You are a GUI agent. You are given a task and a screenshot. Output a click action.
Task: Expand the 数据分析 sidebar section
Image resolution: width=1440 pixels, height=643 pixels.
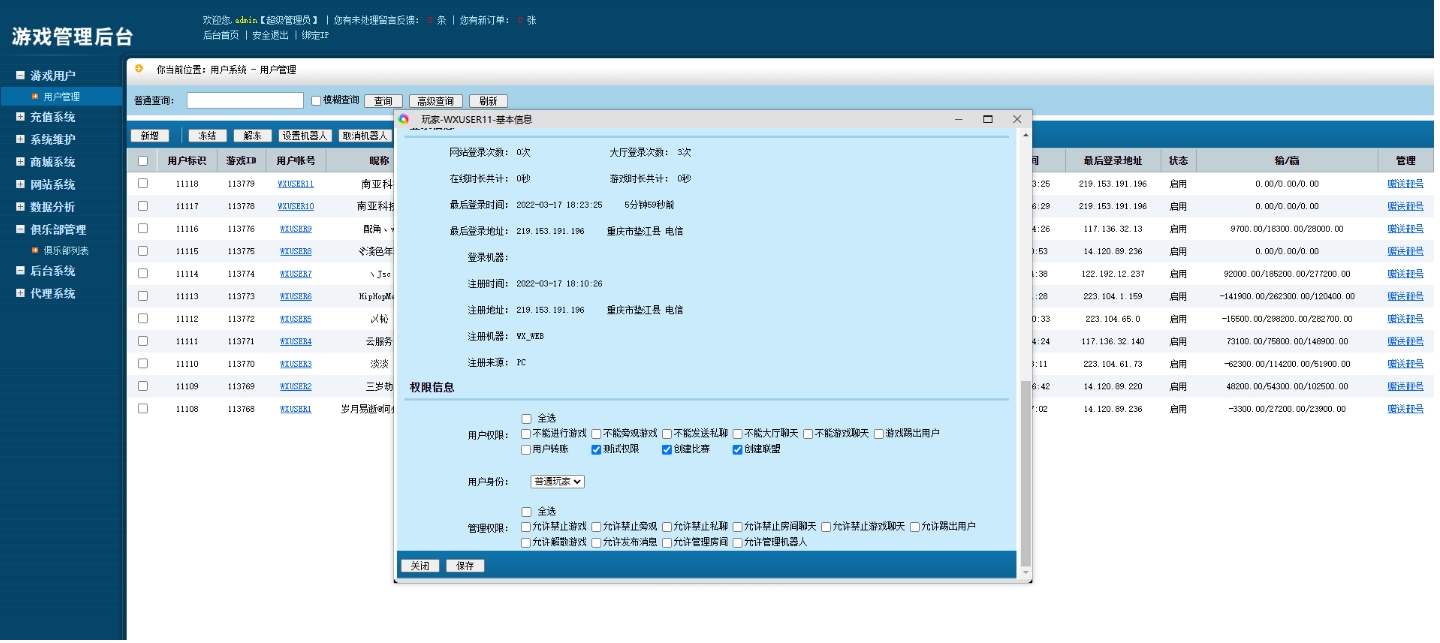tap(20, 207)
